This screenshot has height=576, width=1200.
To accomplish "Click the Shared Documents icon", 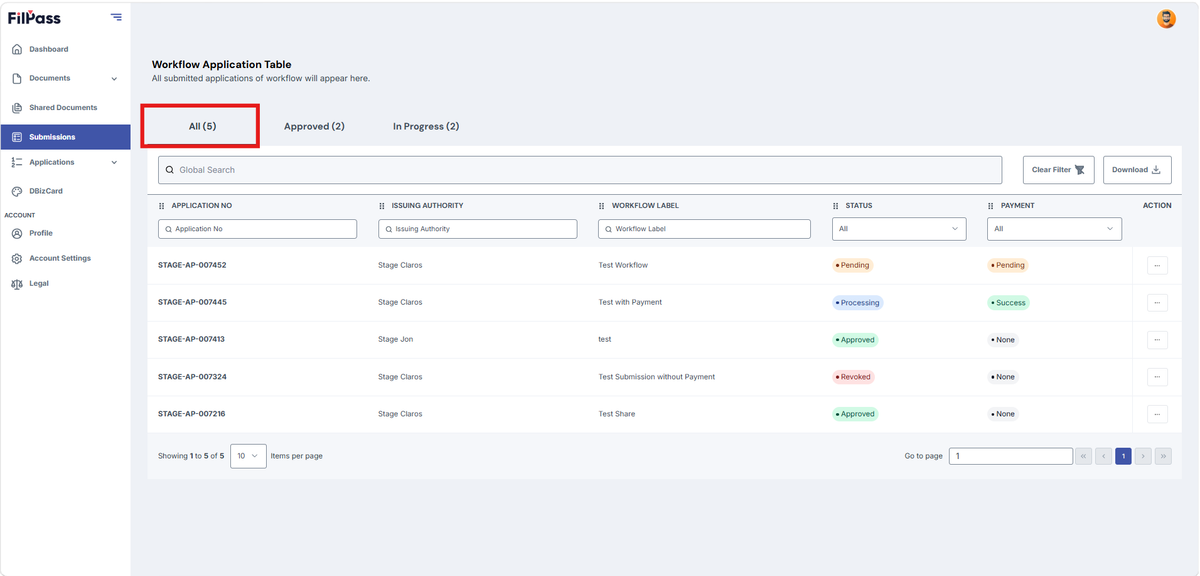I will tap(17, 108).
